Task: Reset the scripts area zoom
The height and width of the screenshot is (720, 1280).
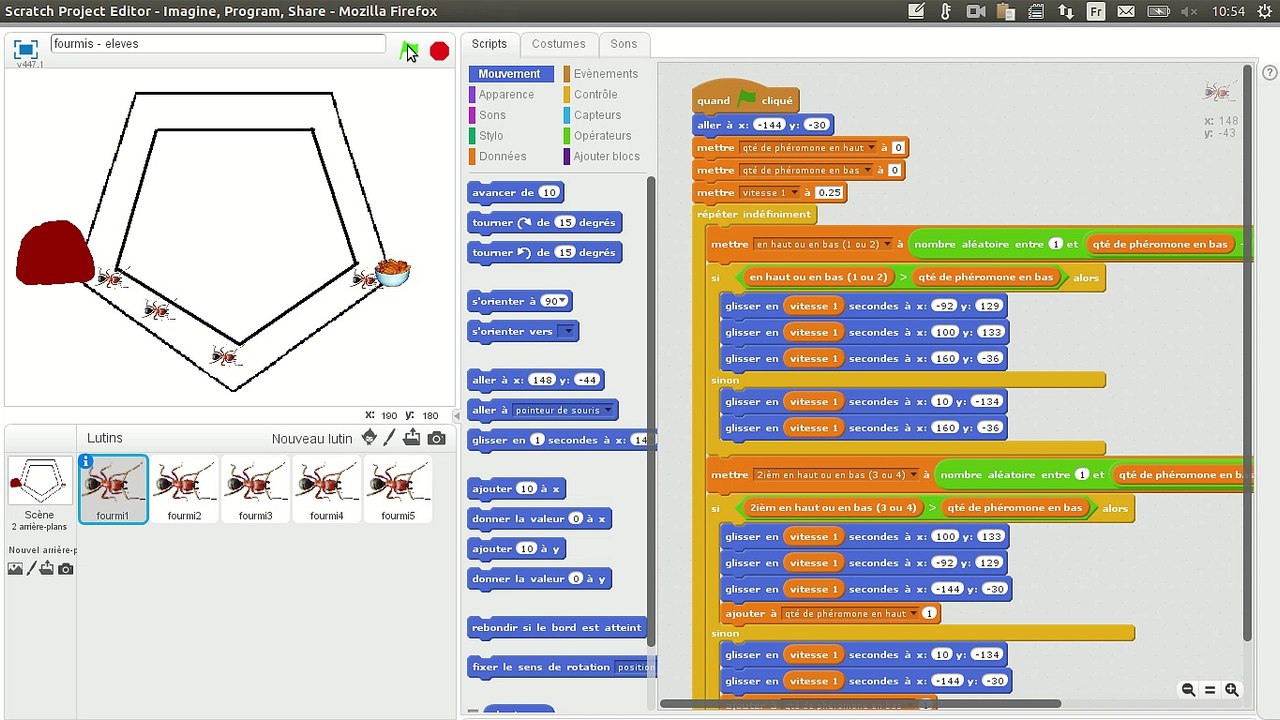Action: 1210,690
